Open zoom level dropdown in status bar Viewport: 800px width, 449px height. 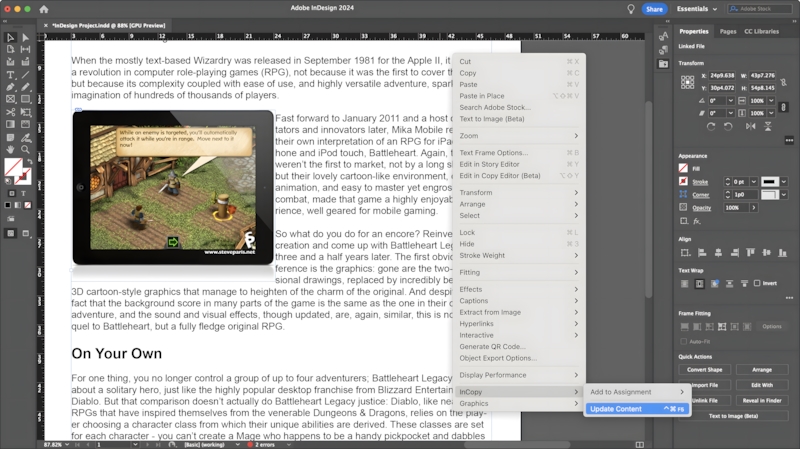coord(67,444)
